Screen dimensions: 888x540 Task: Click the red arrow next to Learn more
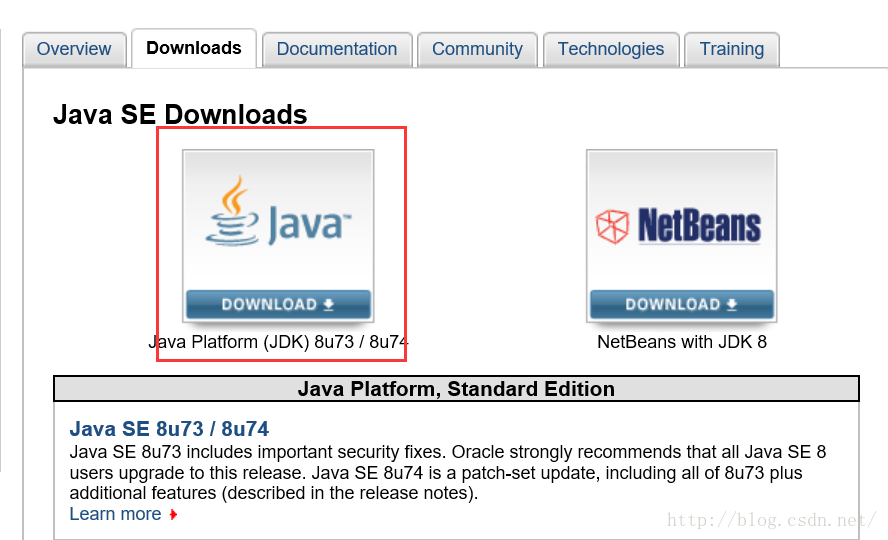(173, 515)
